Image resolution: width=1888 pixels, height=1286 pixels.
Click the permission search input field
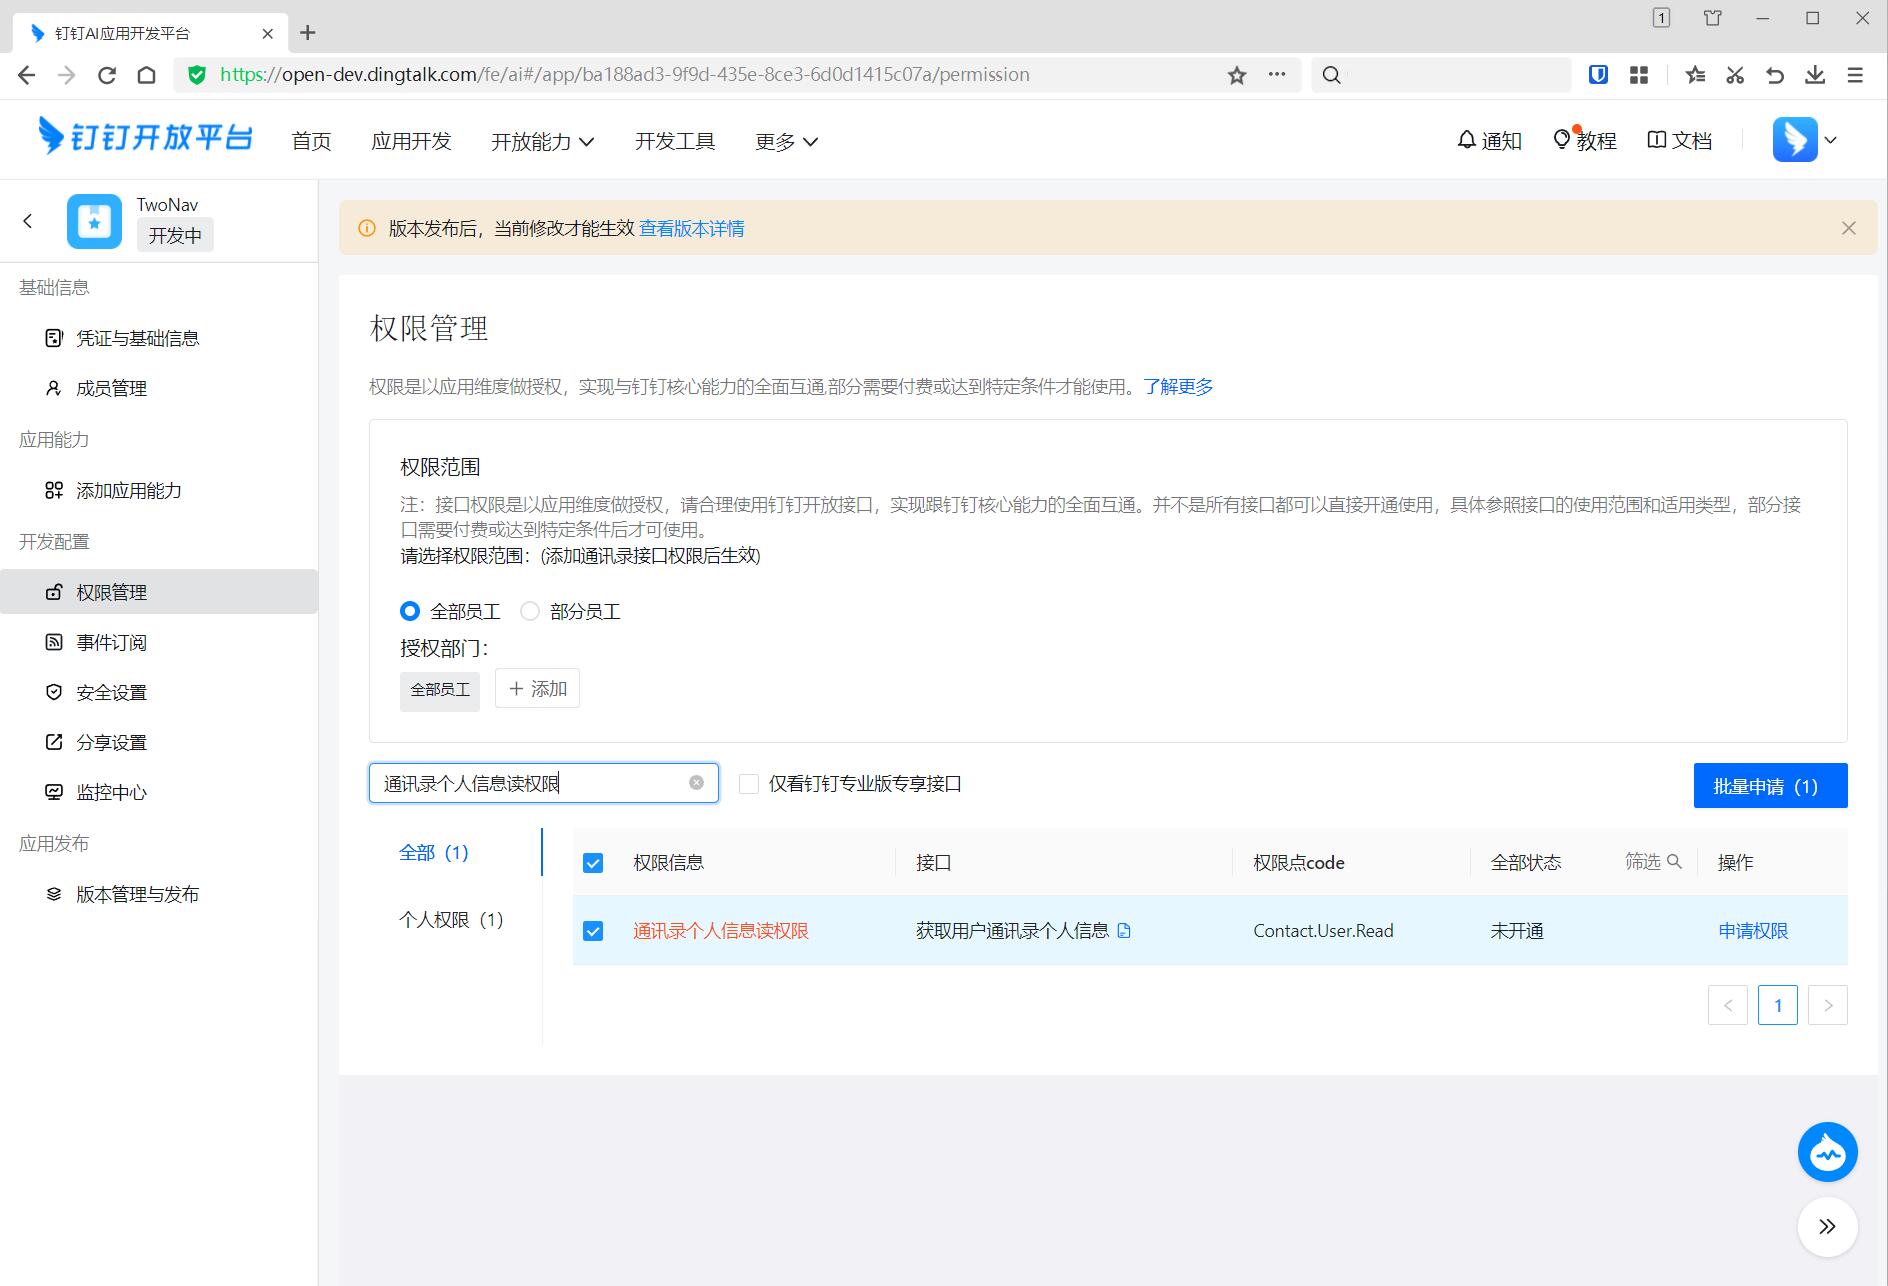(530, 783)
